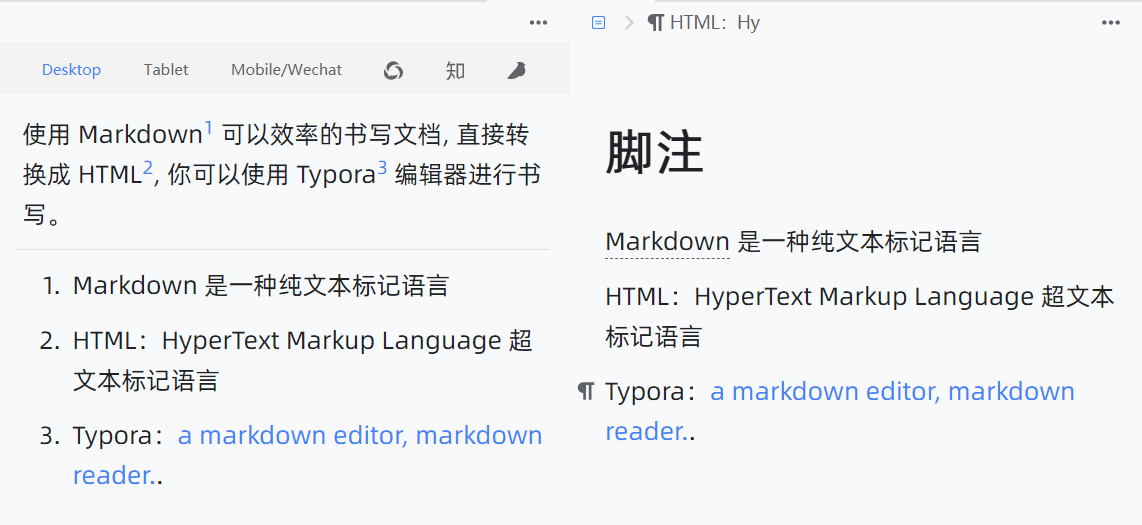Switch to the Desktop preview tab
The width and height of the screenshot is (1142, 525).
pyautogui.click(x=71, y=70)
